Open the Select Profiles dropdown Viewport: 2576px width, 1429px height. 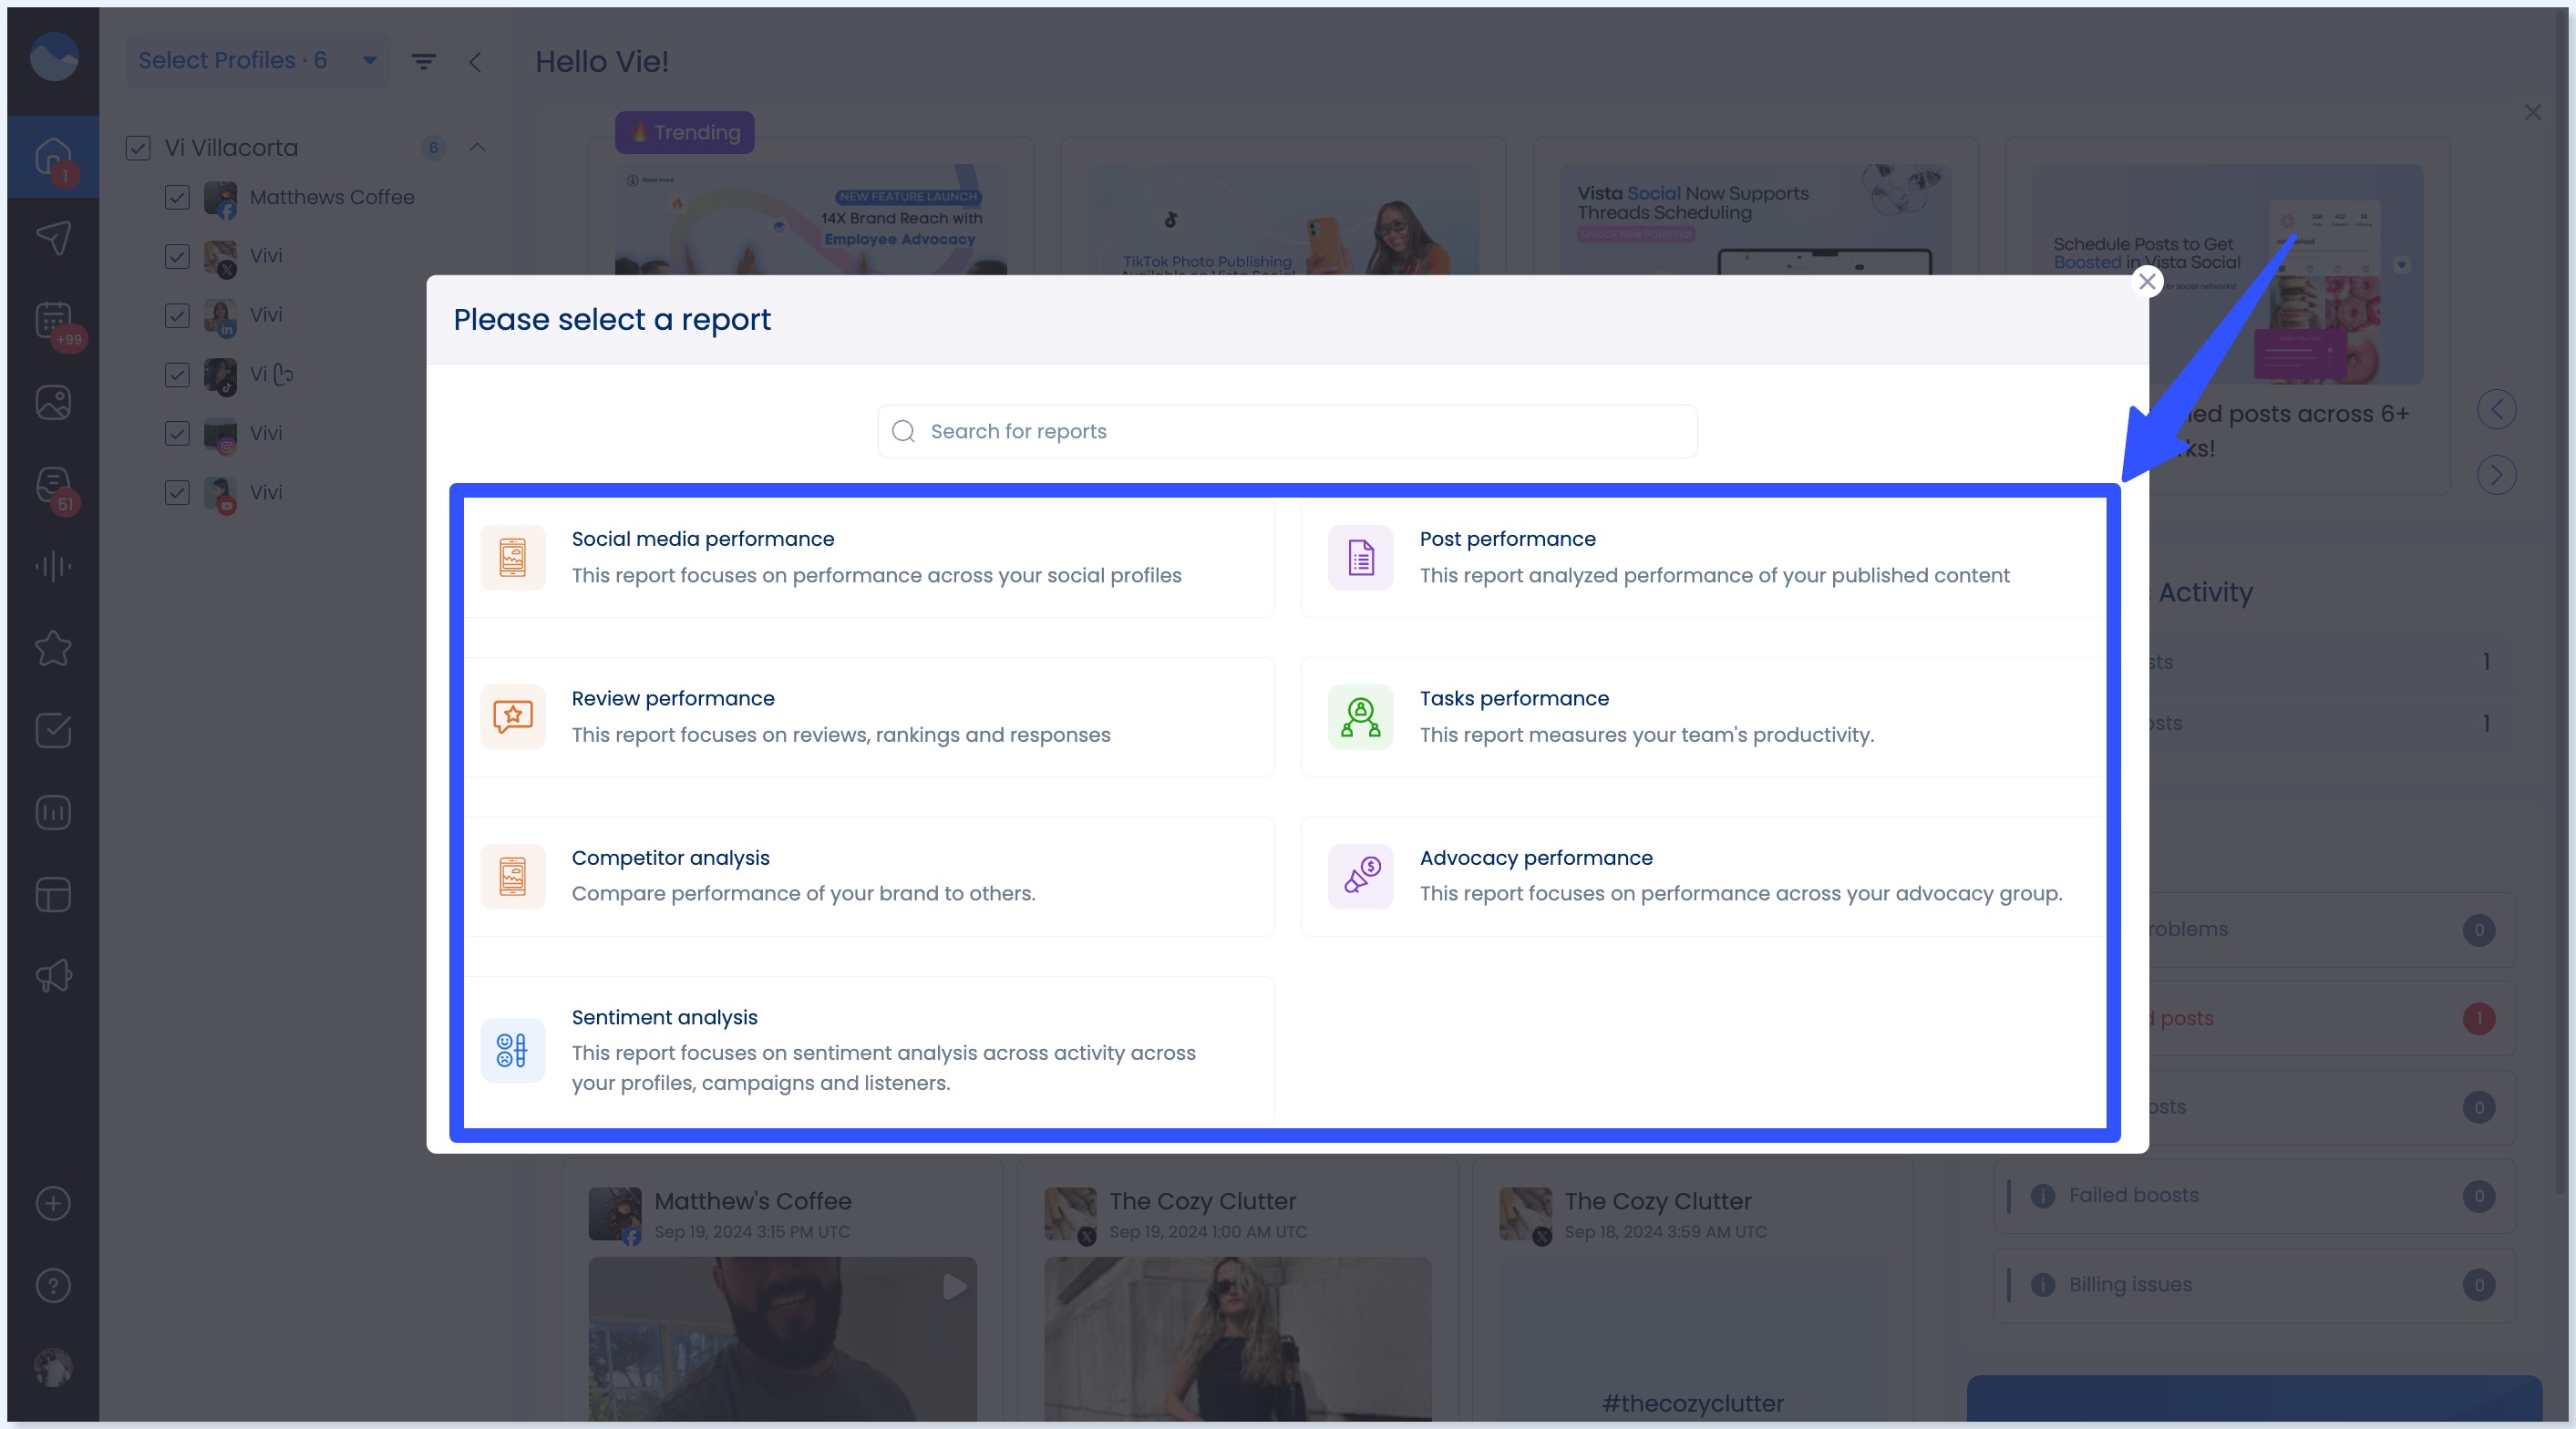click(256, 60)
